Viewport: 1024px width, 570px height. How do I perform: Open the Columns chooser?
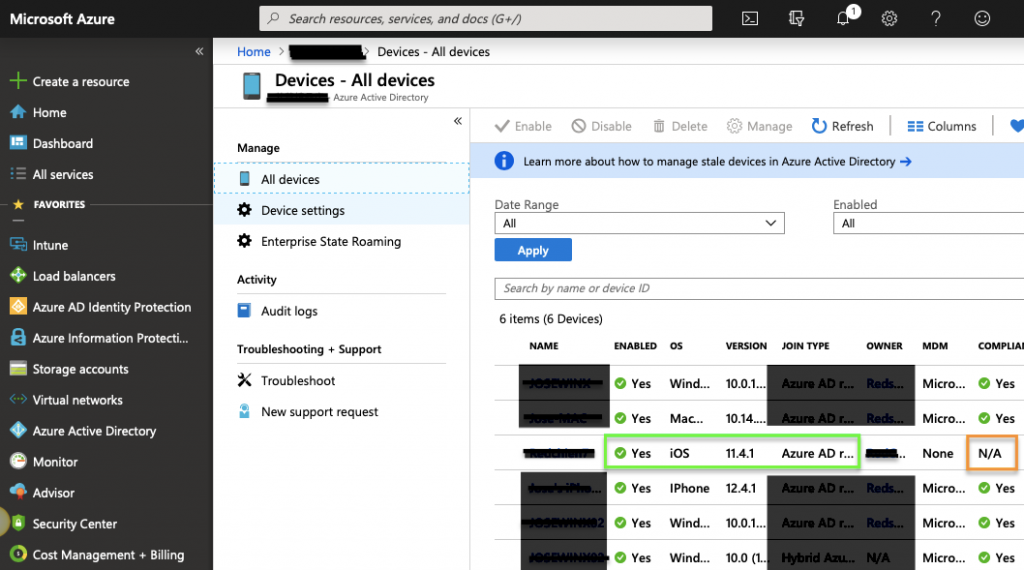pos(942,126)
